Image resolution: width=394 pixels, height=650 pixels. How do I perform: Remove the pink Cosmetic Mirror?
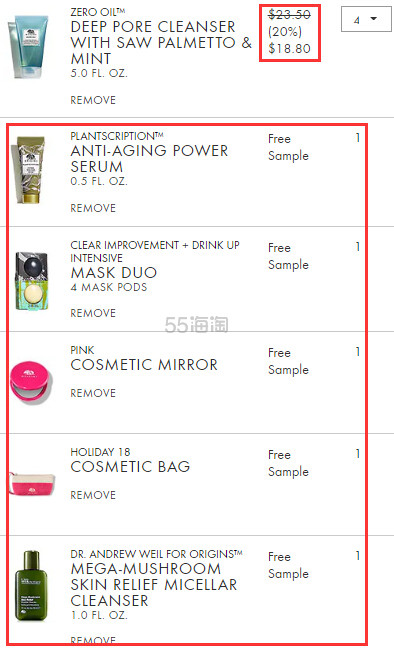pos(93,393)
